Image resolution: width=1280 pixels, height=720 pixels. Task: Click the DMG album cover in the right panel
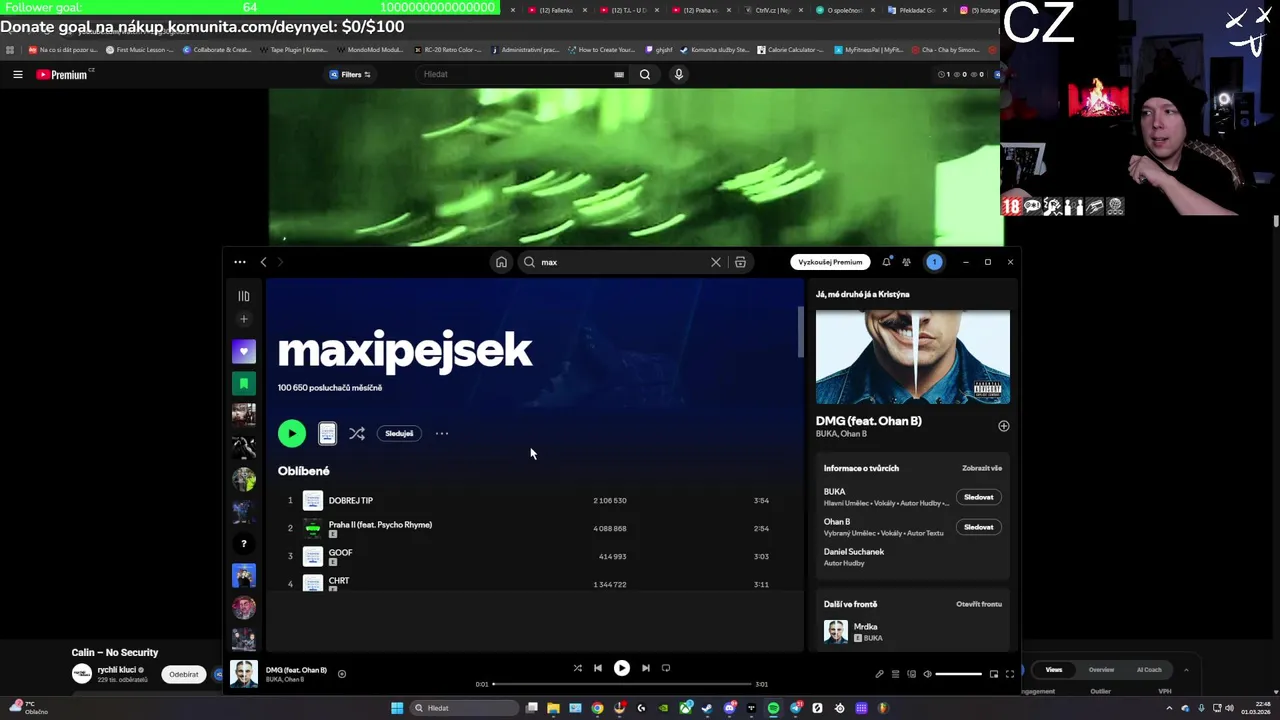click(x=912, y=356)
